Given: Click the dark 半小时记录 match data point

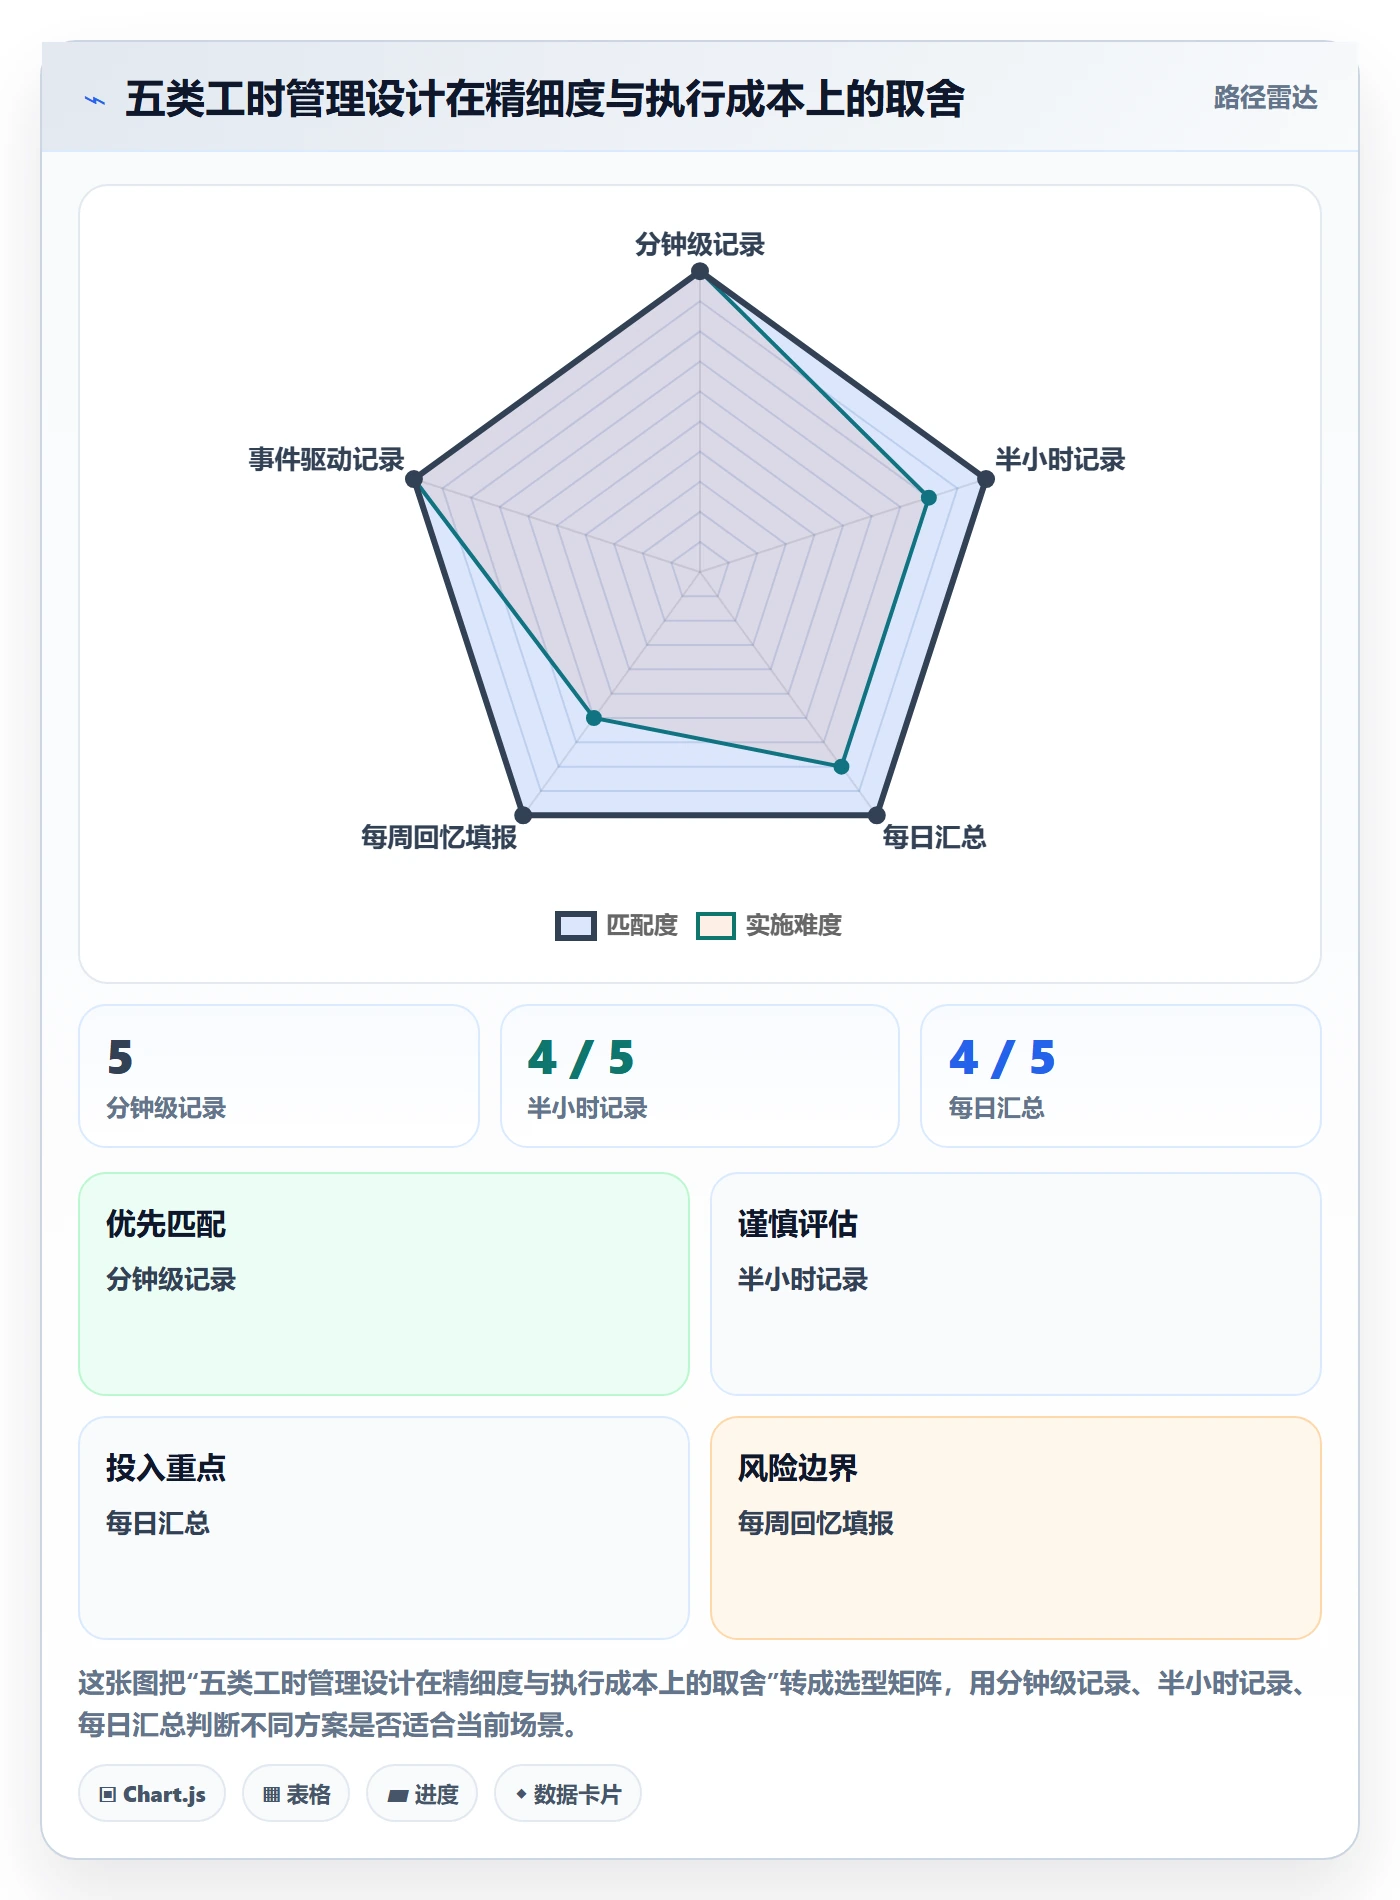Looking at the screenshot, I should coord(986,479).
